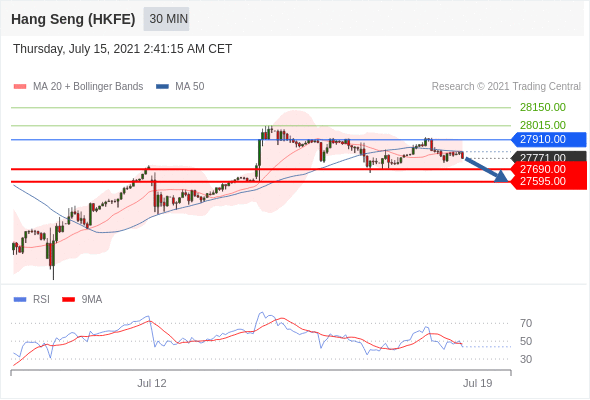Select the 27771.00 current price tag
Viewport: 590px width, 400px height.
(549, 157)
